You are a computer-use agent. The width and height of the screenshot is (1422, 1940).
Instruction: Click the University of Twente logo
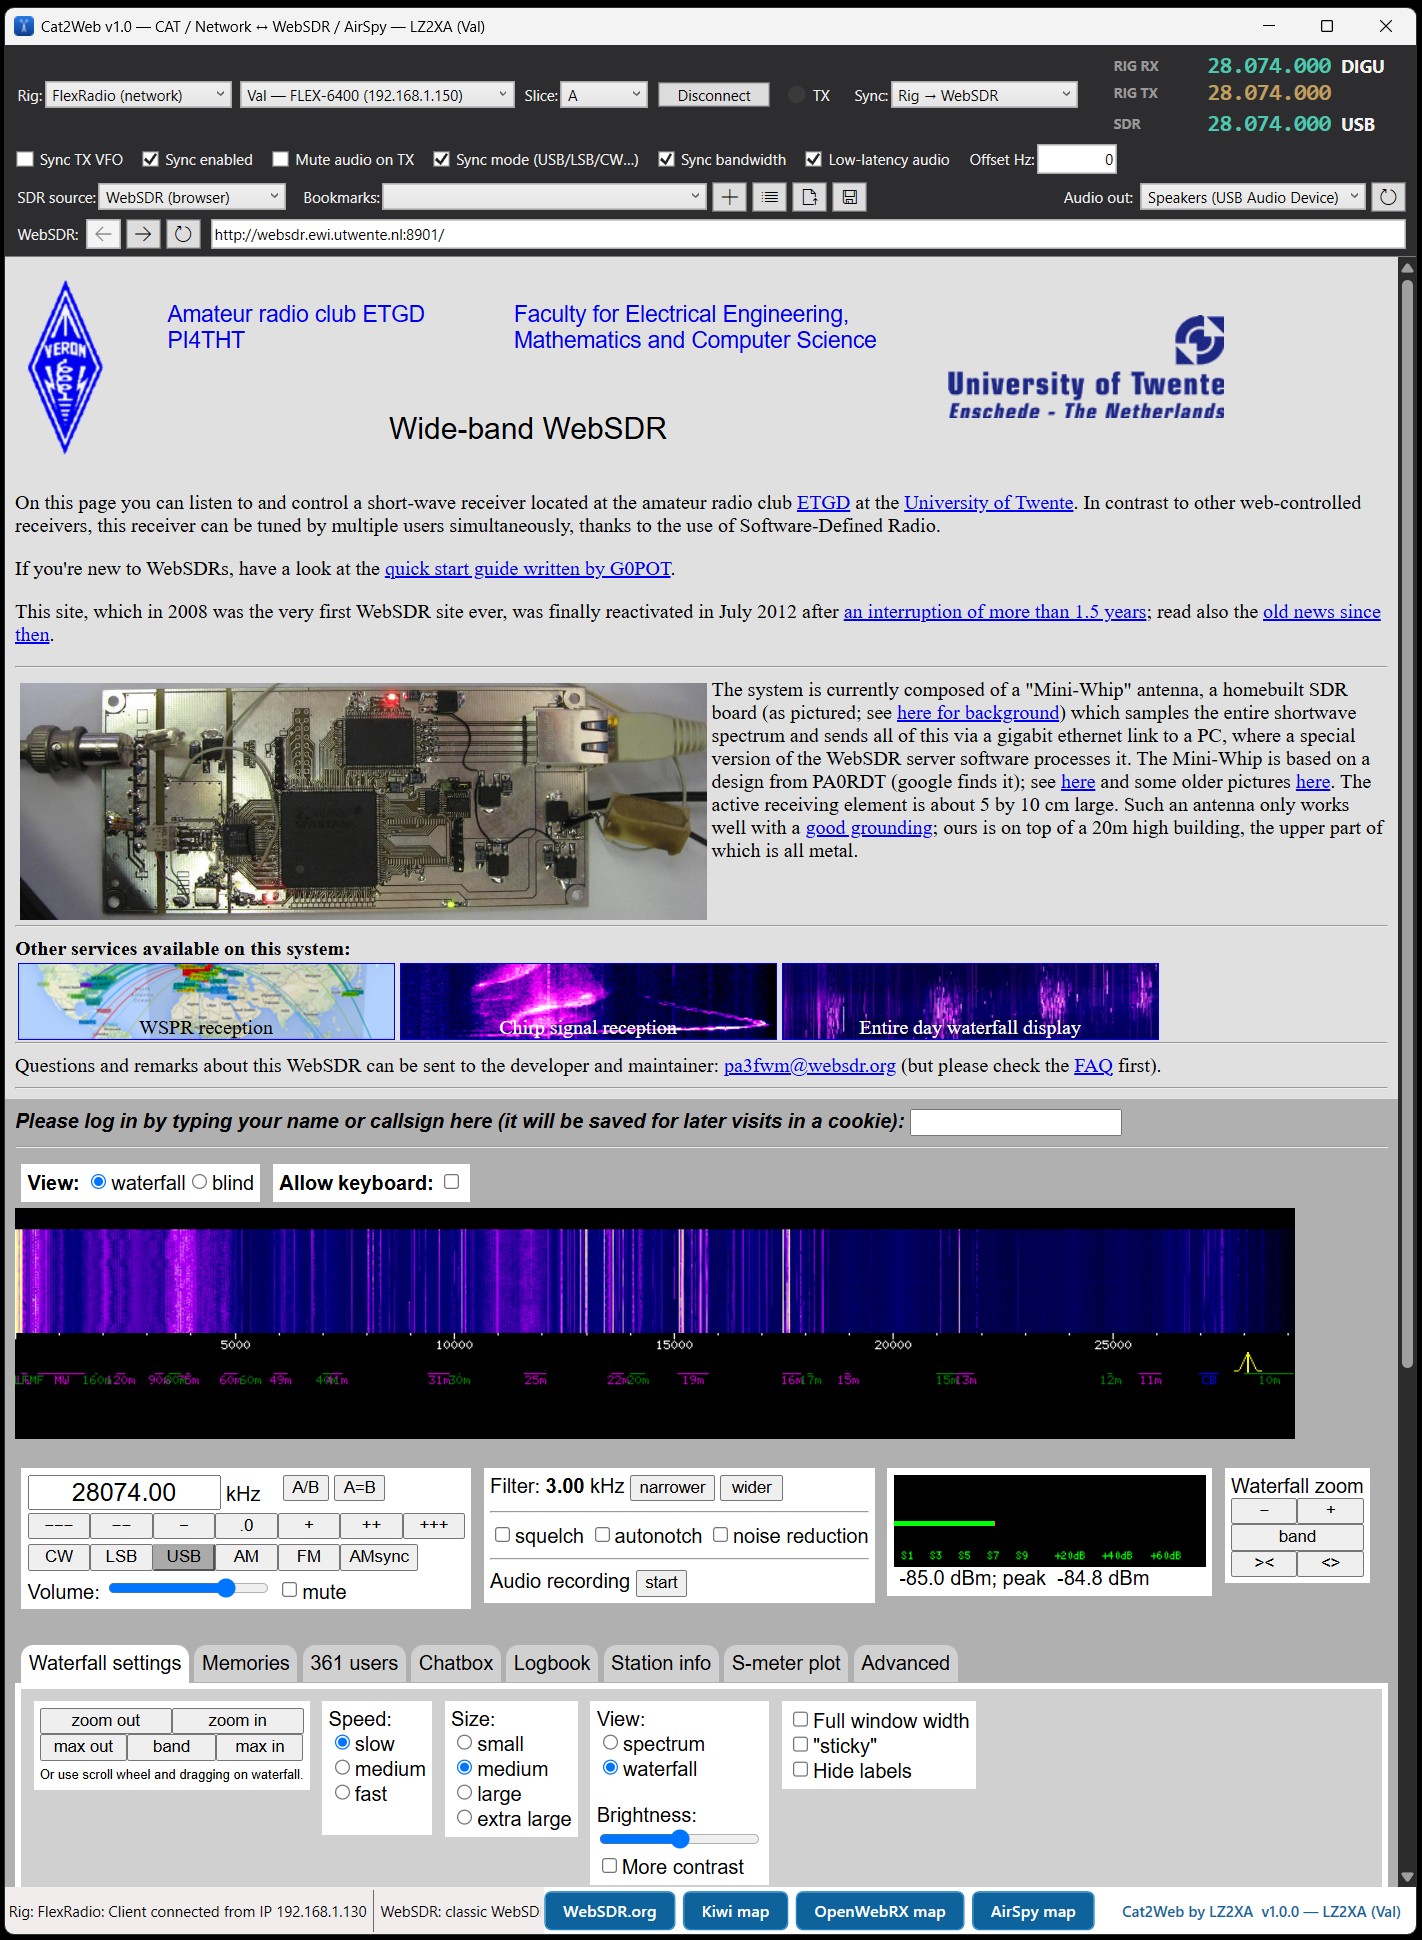pyautogui.click(x=1086, y=367)
